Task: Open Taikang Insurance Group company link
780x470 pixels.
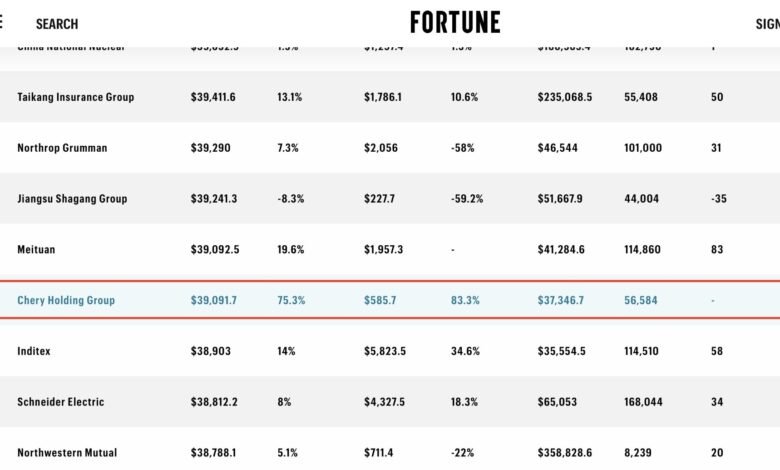Action: (76, 97)
